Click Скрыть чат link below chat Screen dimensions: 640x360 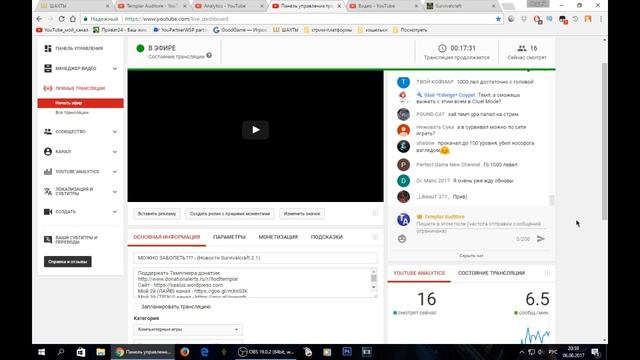471,256
